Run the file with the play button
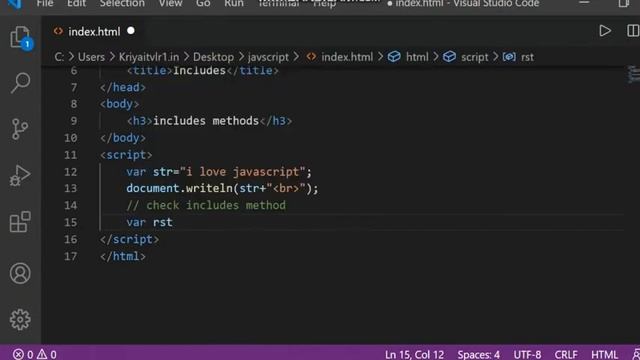Viewport: 640px width, 360px height. [x=605, y=31]
